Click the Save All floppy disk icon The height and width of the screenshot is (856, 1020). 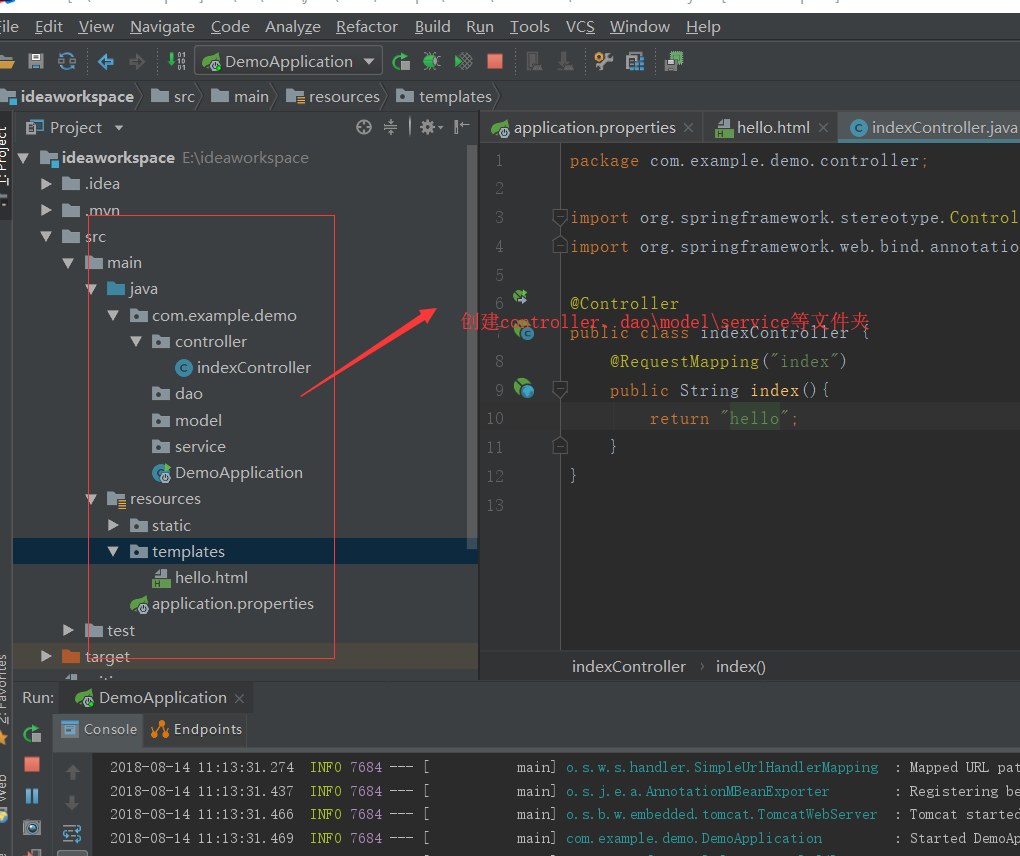(x=36, y=62)
